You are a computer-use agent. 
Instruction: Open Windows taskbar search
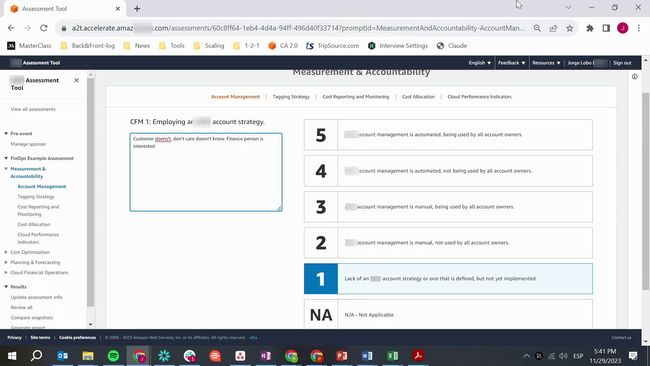[x=36, y=356]
